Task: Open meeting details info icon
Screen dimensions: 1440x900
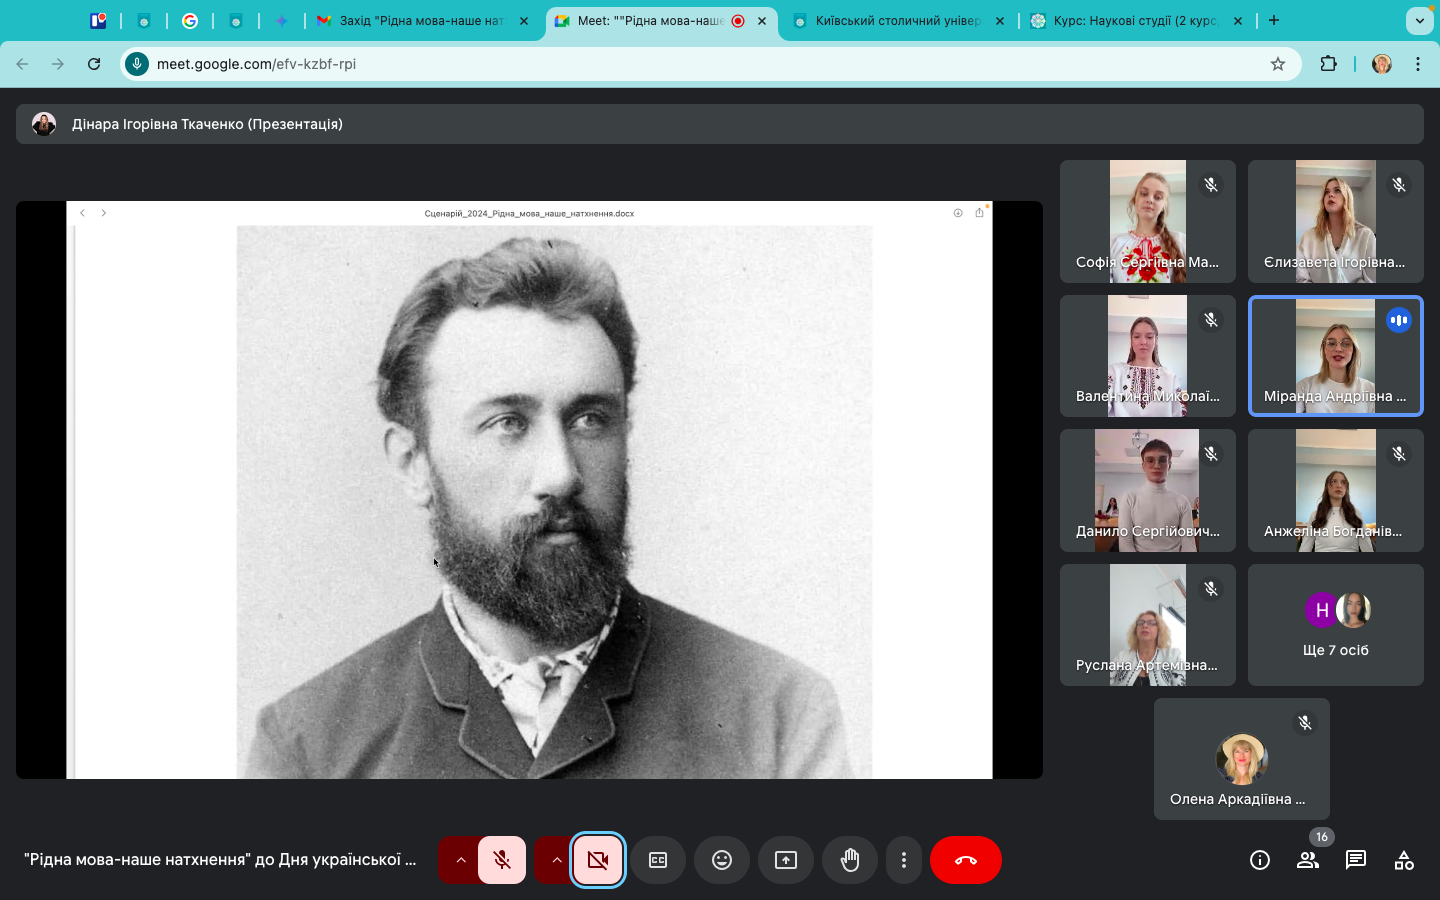Action: click(x=1260, y=860)
